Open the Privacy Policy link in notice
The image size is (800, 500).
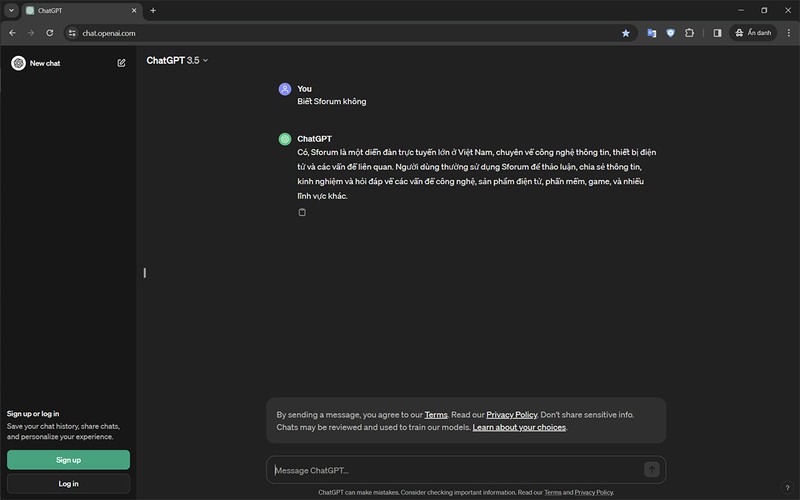point(512,415)
